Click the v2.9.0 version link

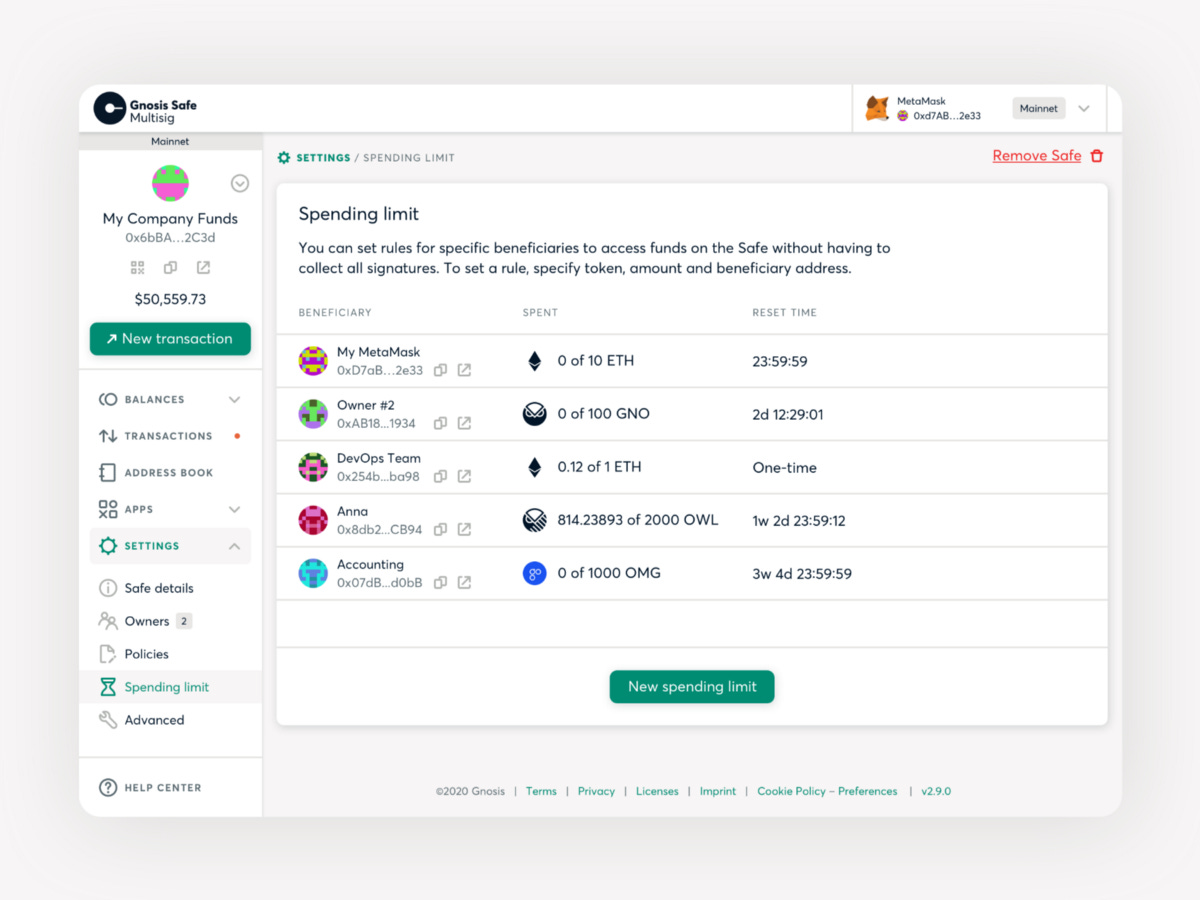pyautogui.click(x=936, y=791)
